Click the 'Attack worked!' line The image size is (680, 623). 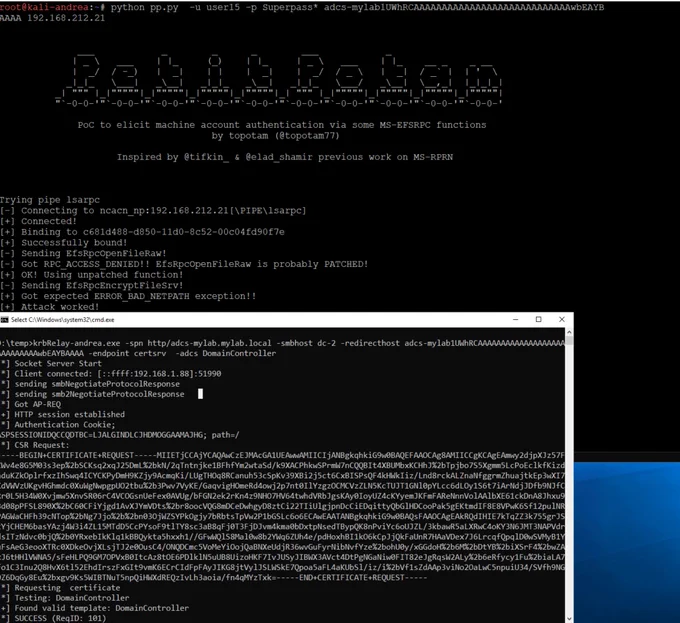pos(50,307)
